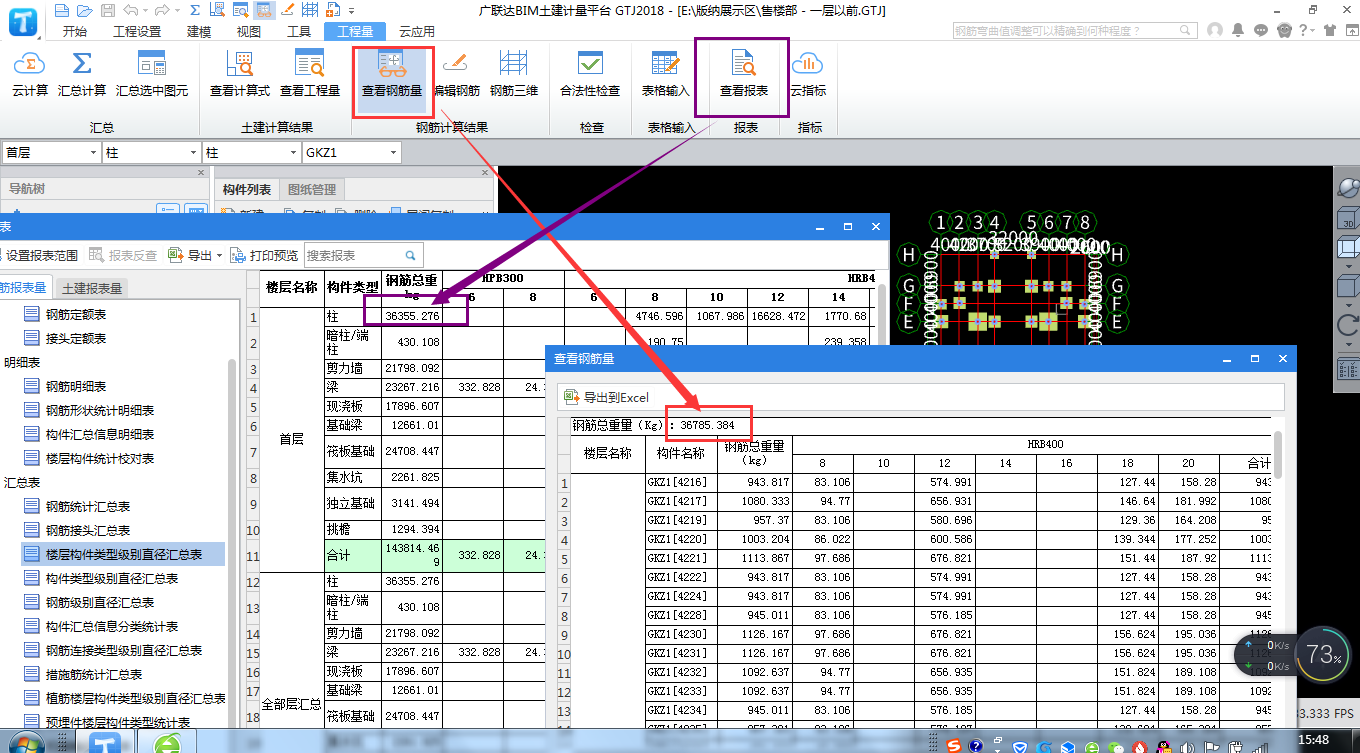Open 查看工程量 view quantities tool

coord(310,74)
